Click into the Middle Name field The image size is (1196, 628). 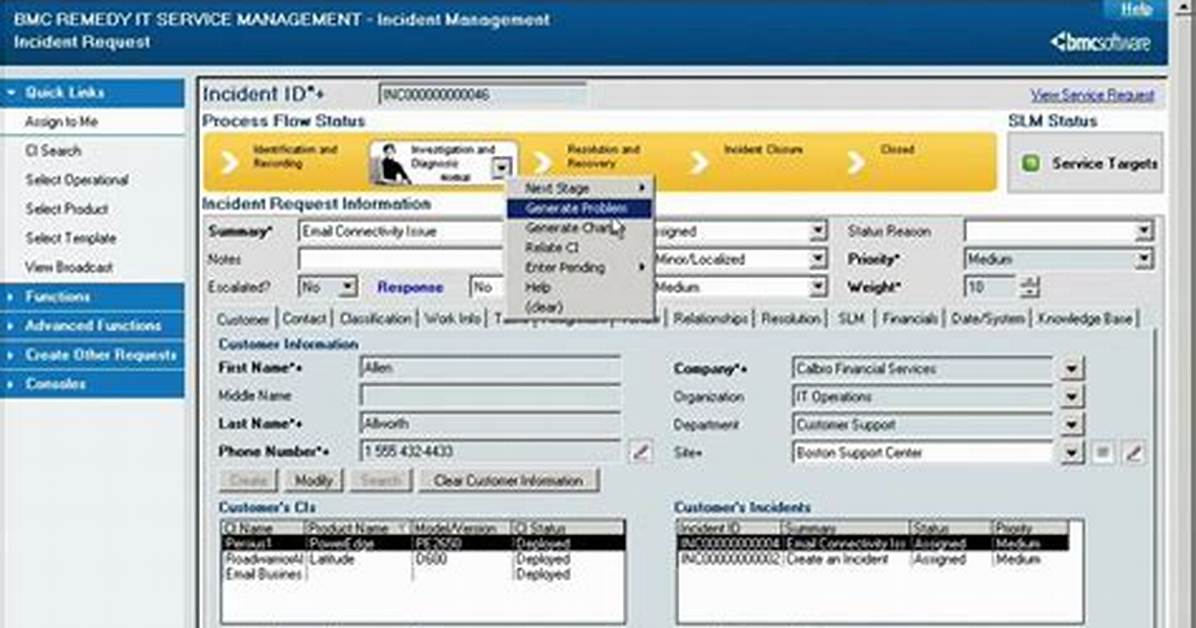click(x=490, y=396)
